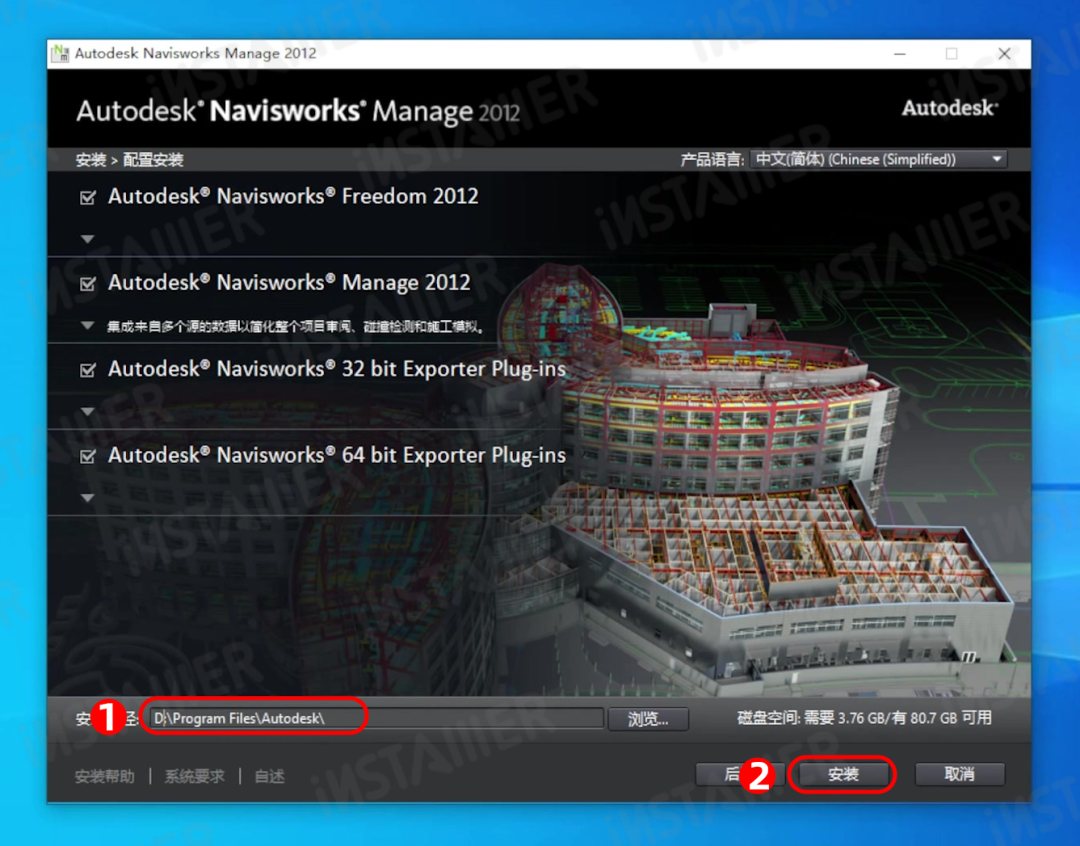Viewport: 1080px width, 846px height.
Task: Click the Navisworks Manage description line text
Action: 295,326
